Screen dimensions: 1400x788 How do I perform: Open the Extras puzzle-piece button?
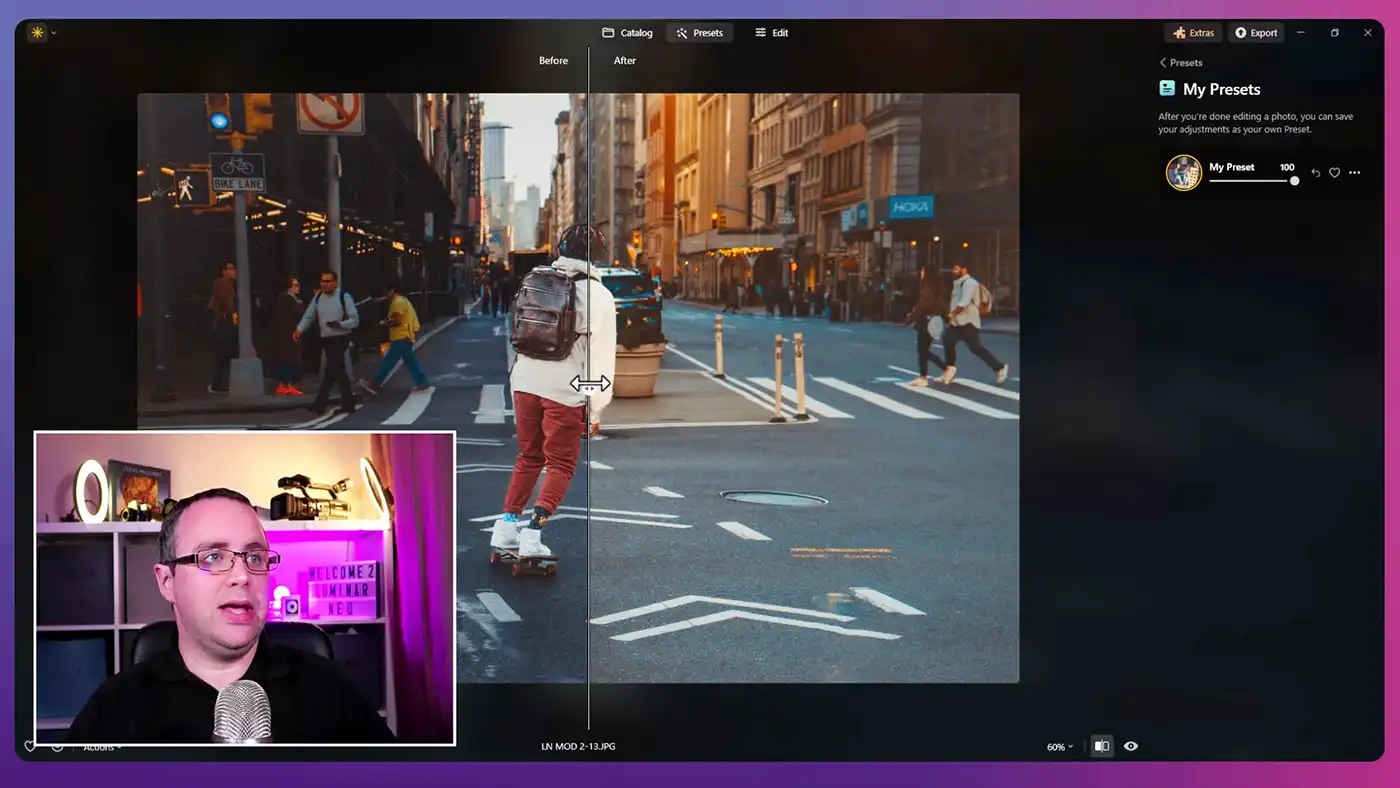pos(1194,33)
